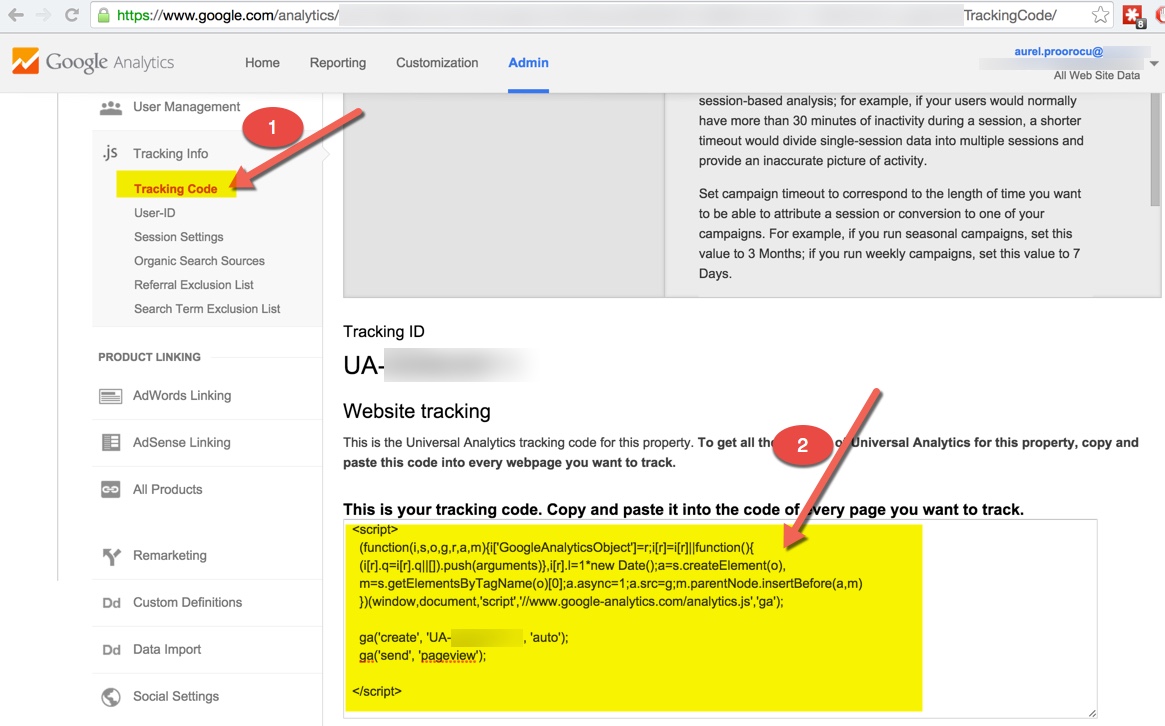
Task: Click the page vertical scrollbar
Action: [x=1155, y=149]
